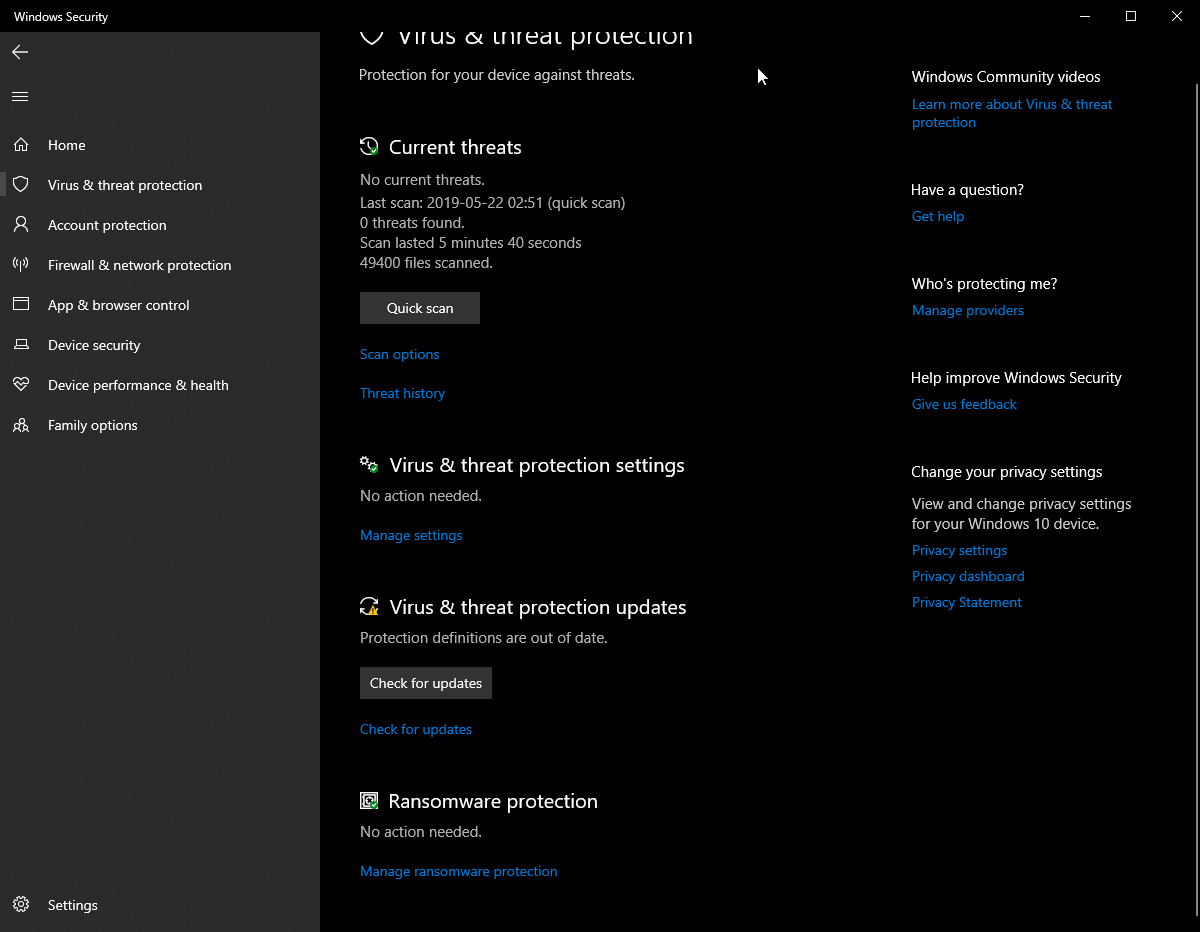
Task: Click the Account protection person icon
Action: [21, 225]
